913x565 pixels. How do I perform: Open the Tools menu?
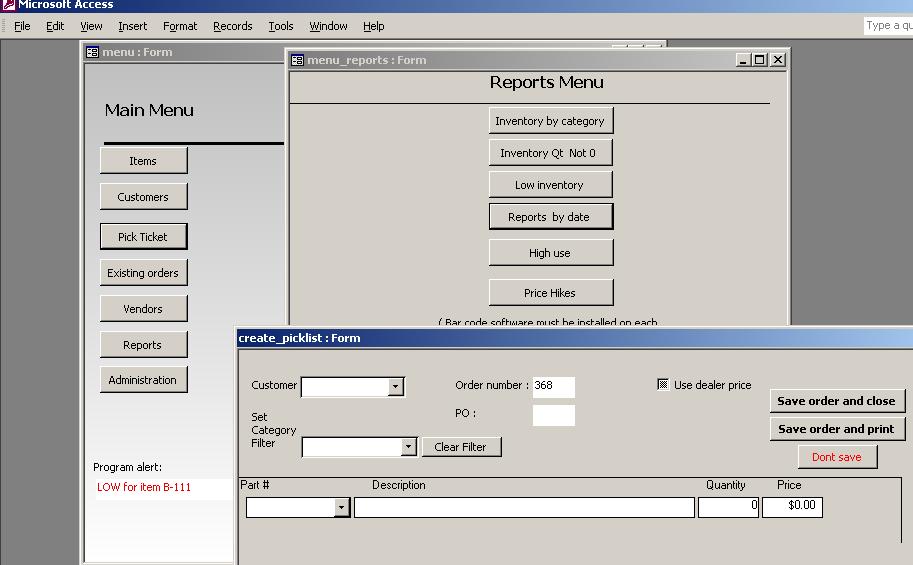(281, 26)
